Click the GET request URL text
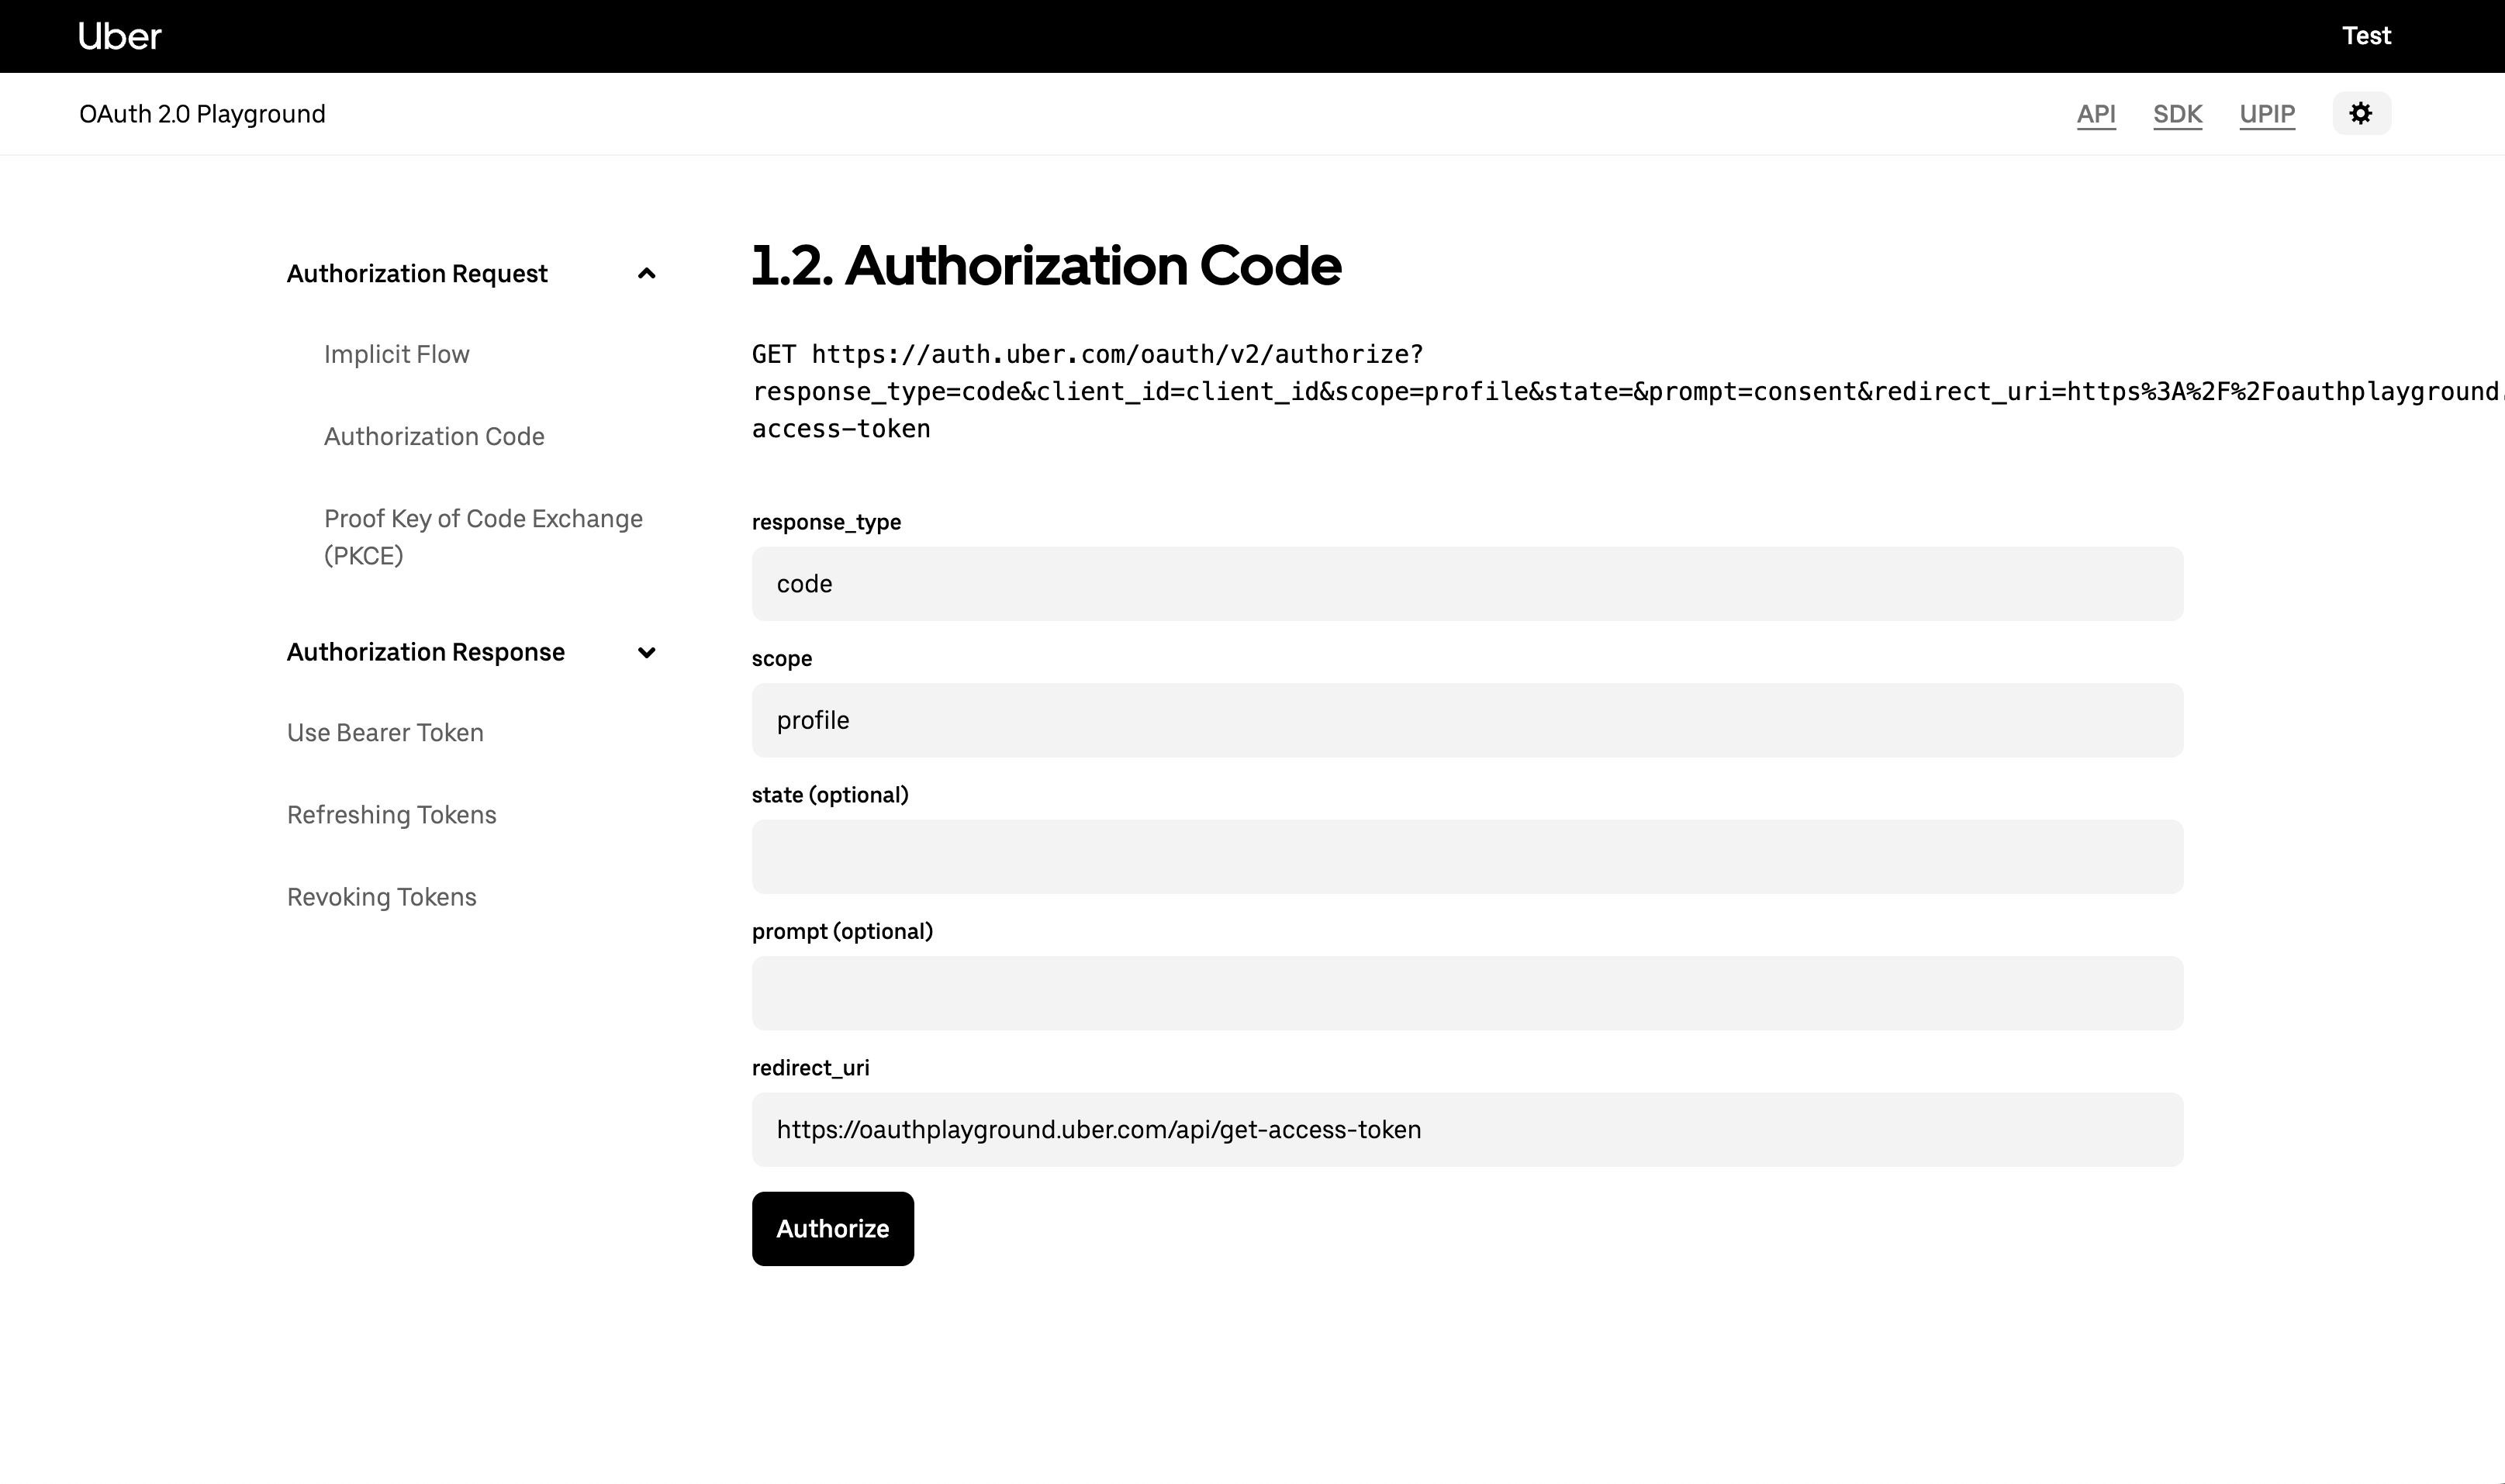The width and height of the screenshot is (2505, 1484). [1628, 391]
